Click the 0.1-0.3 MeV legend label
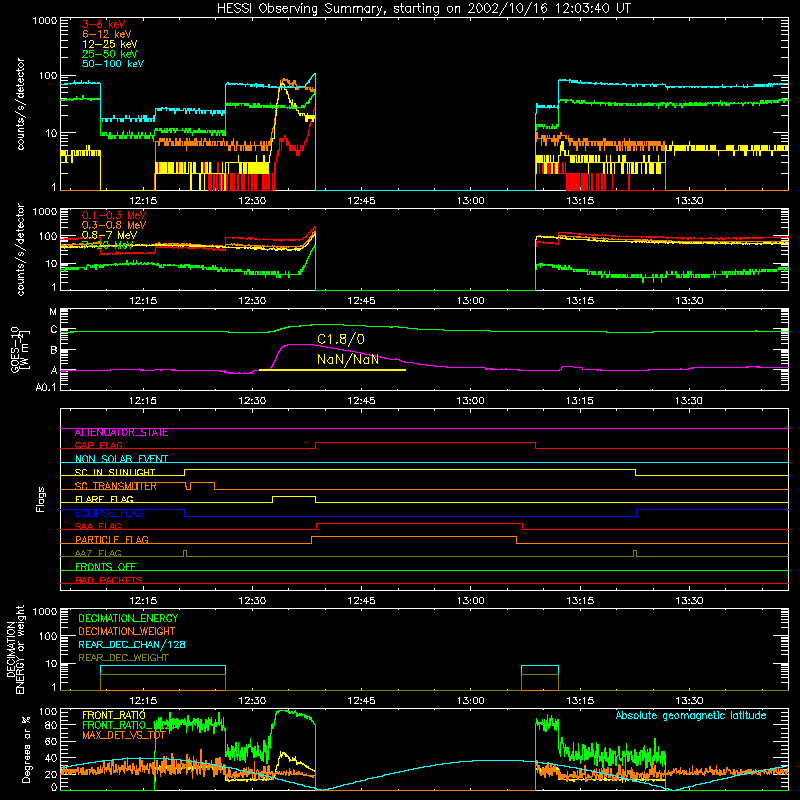This screenshot has width=800, height=800. click(x=114, y=215)
